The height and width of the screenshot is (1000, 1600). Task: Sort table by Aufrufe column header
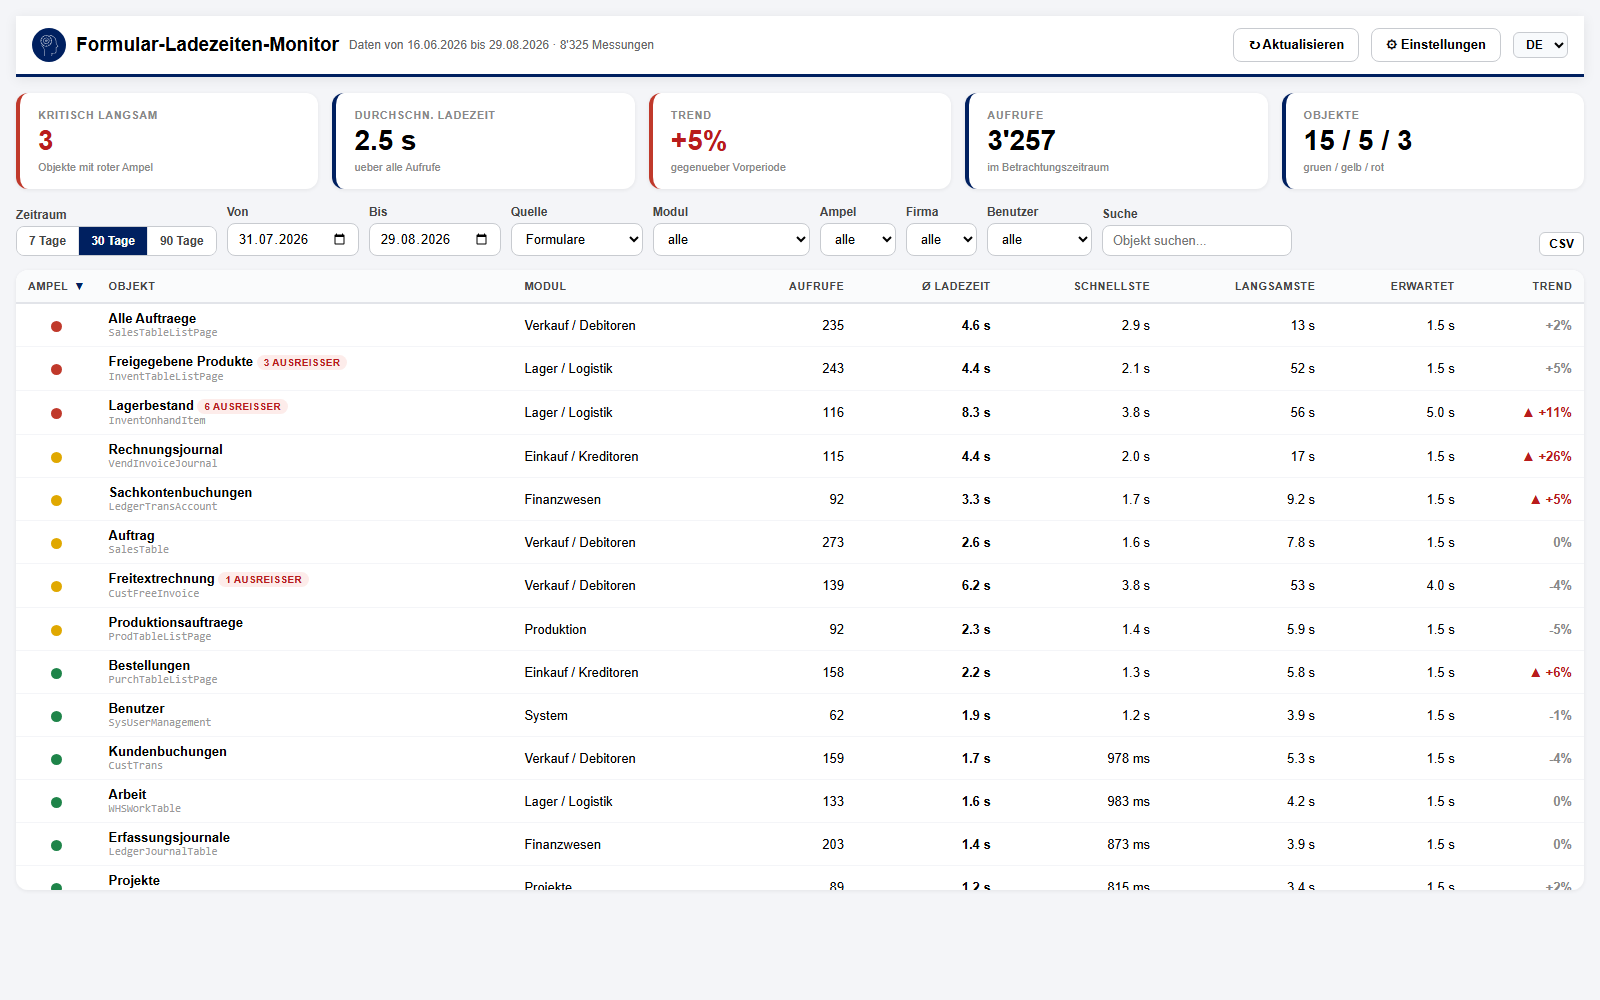(x=816, y=286)
